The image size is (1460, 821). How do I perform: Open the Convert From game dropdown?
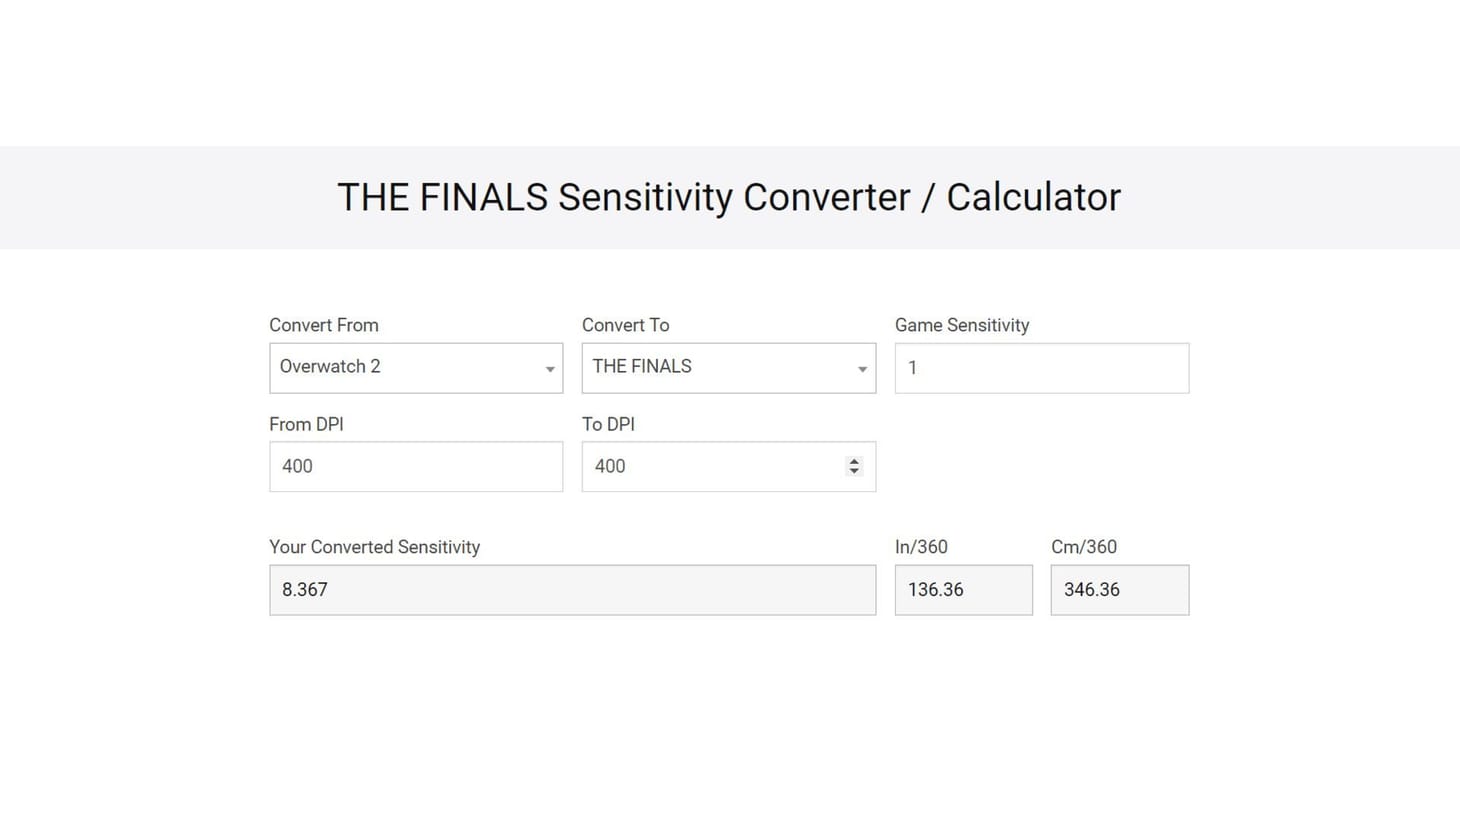[x=415, y=367]
